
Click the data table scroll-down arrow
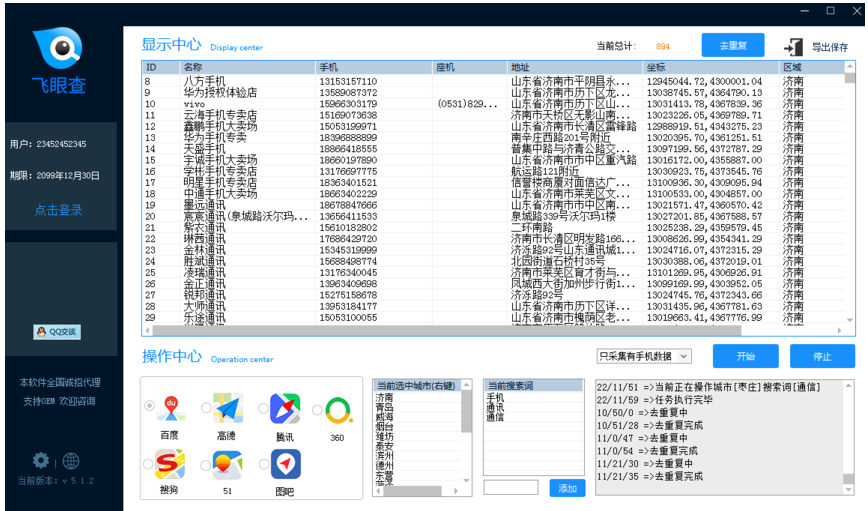coord(850,320)
